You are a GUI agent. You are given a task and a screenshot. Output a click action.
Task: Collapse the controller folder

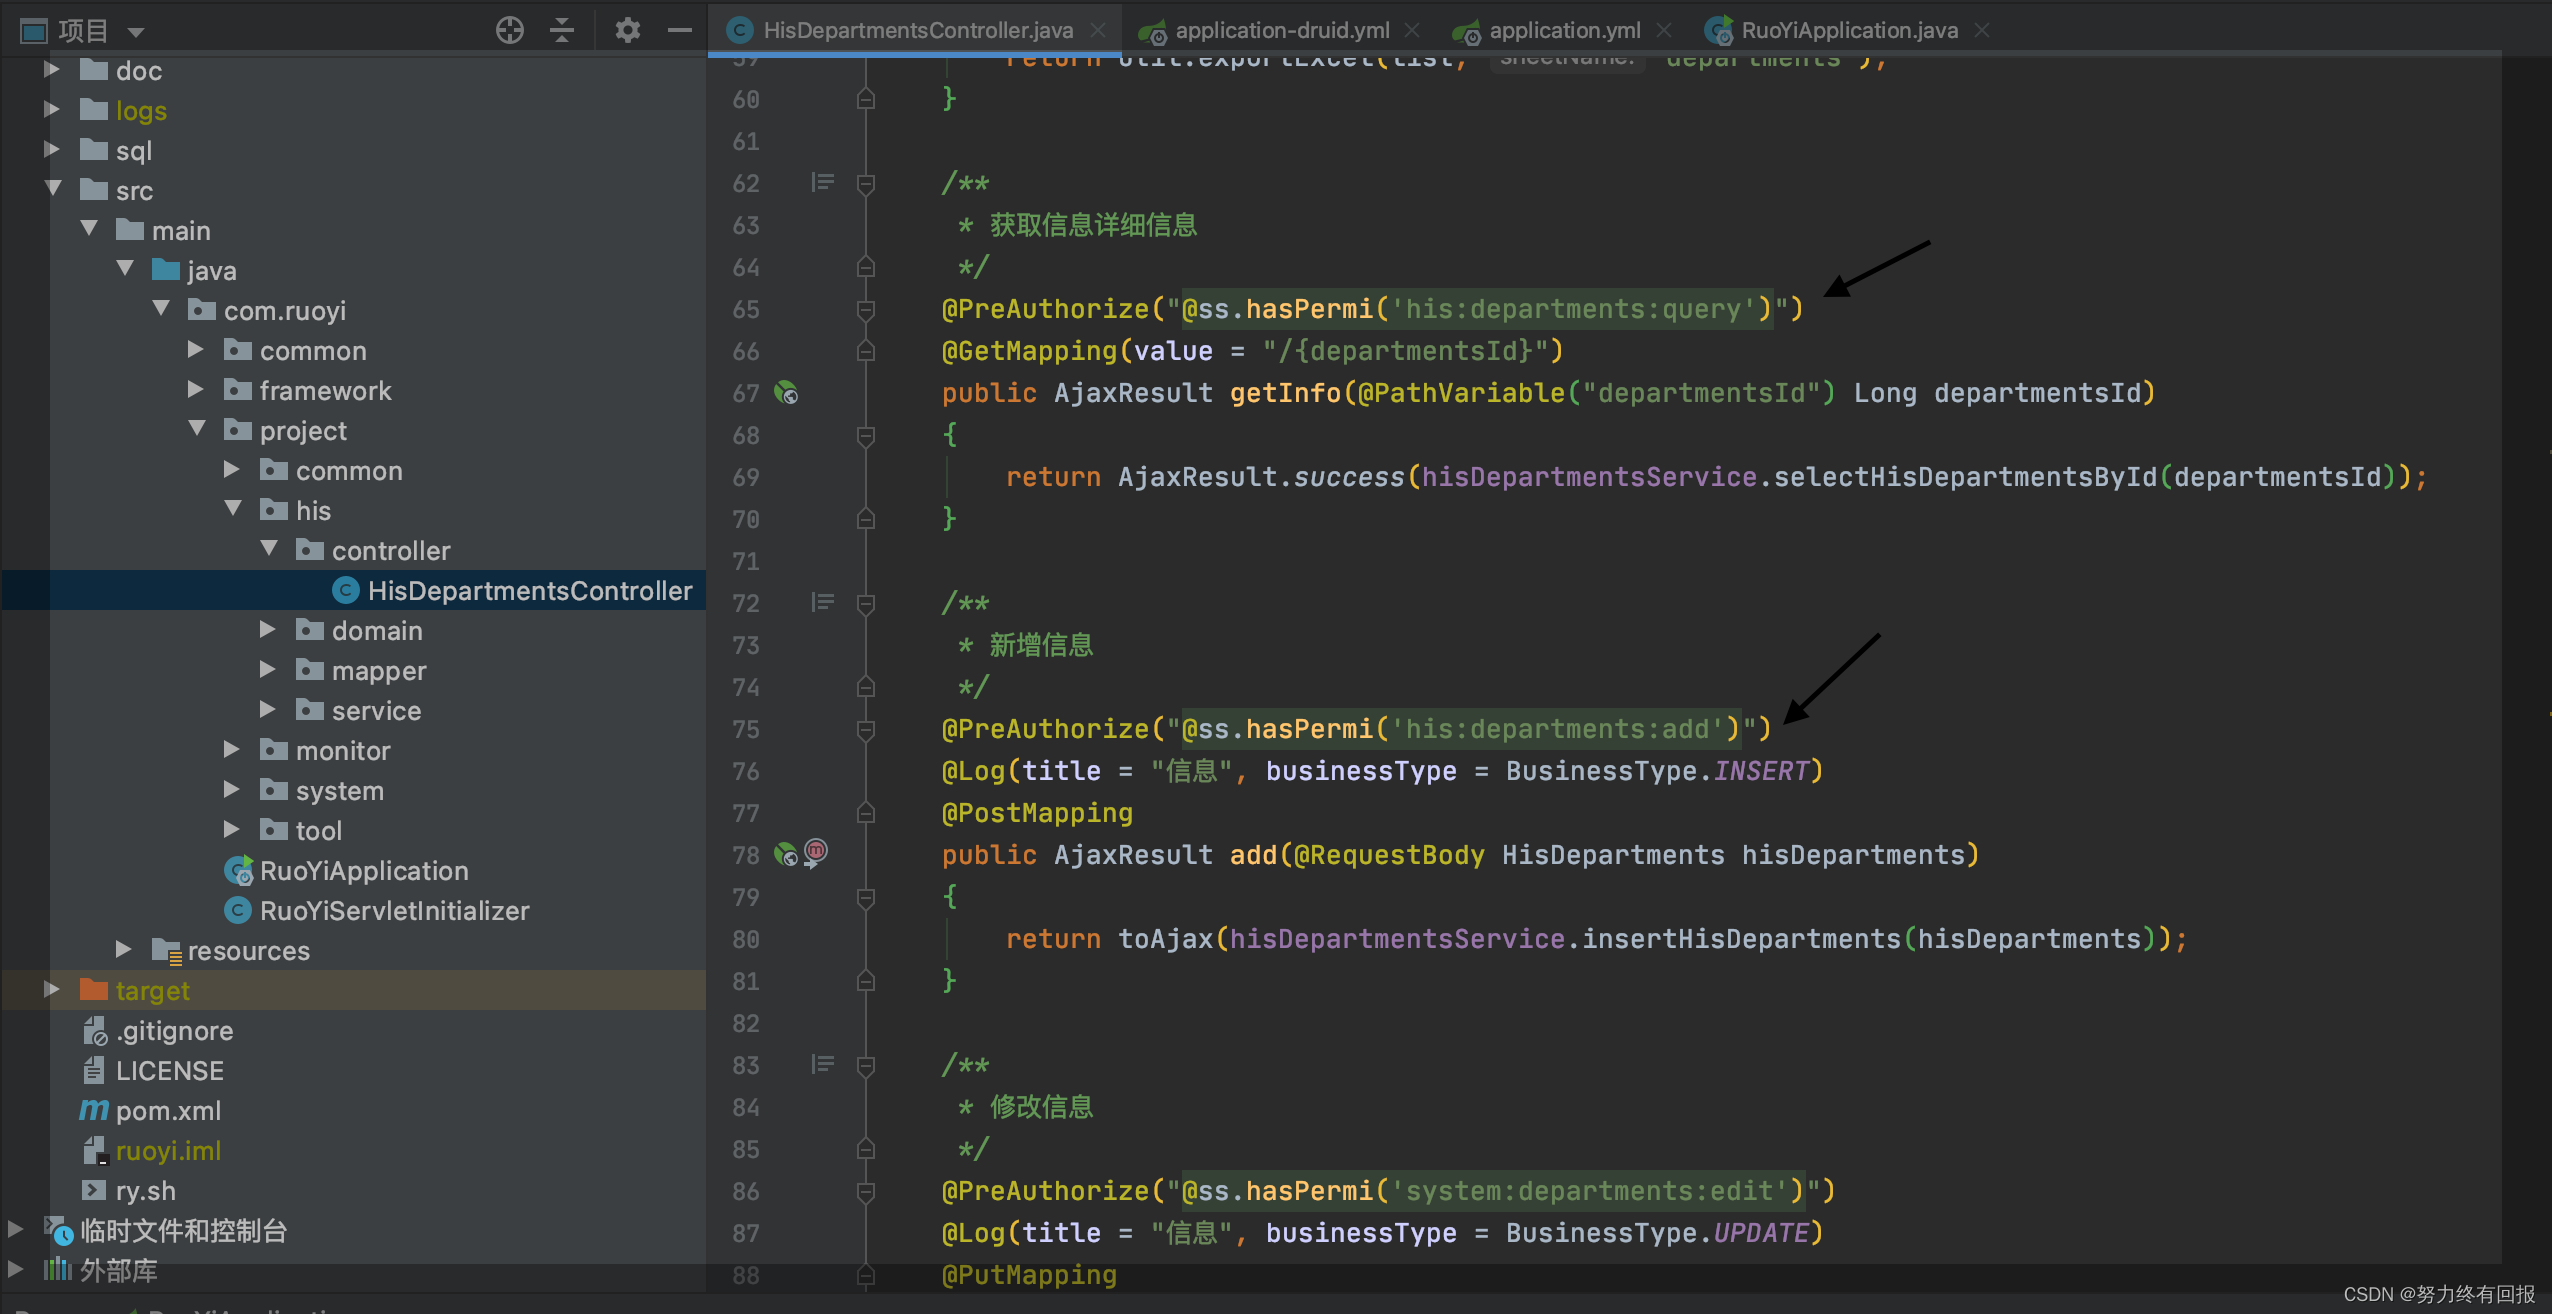tap(268, 549)
